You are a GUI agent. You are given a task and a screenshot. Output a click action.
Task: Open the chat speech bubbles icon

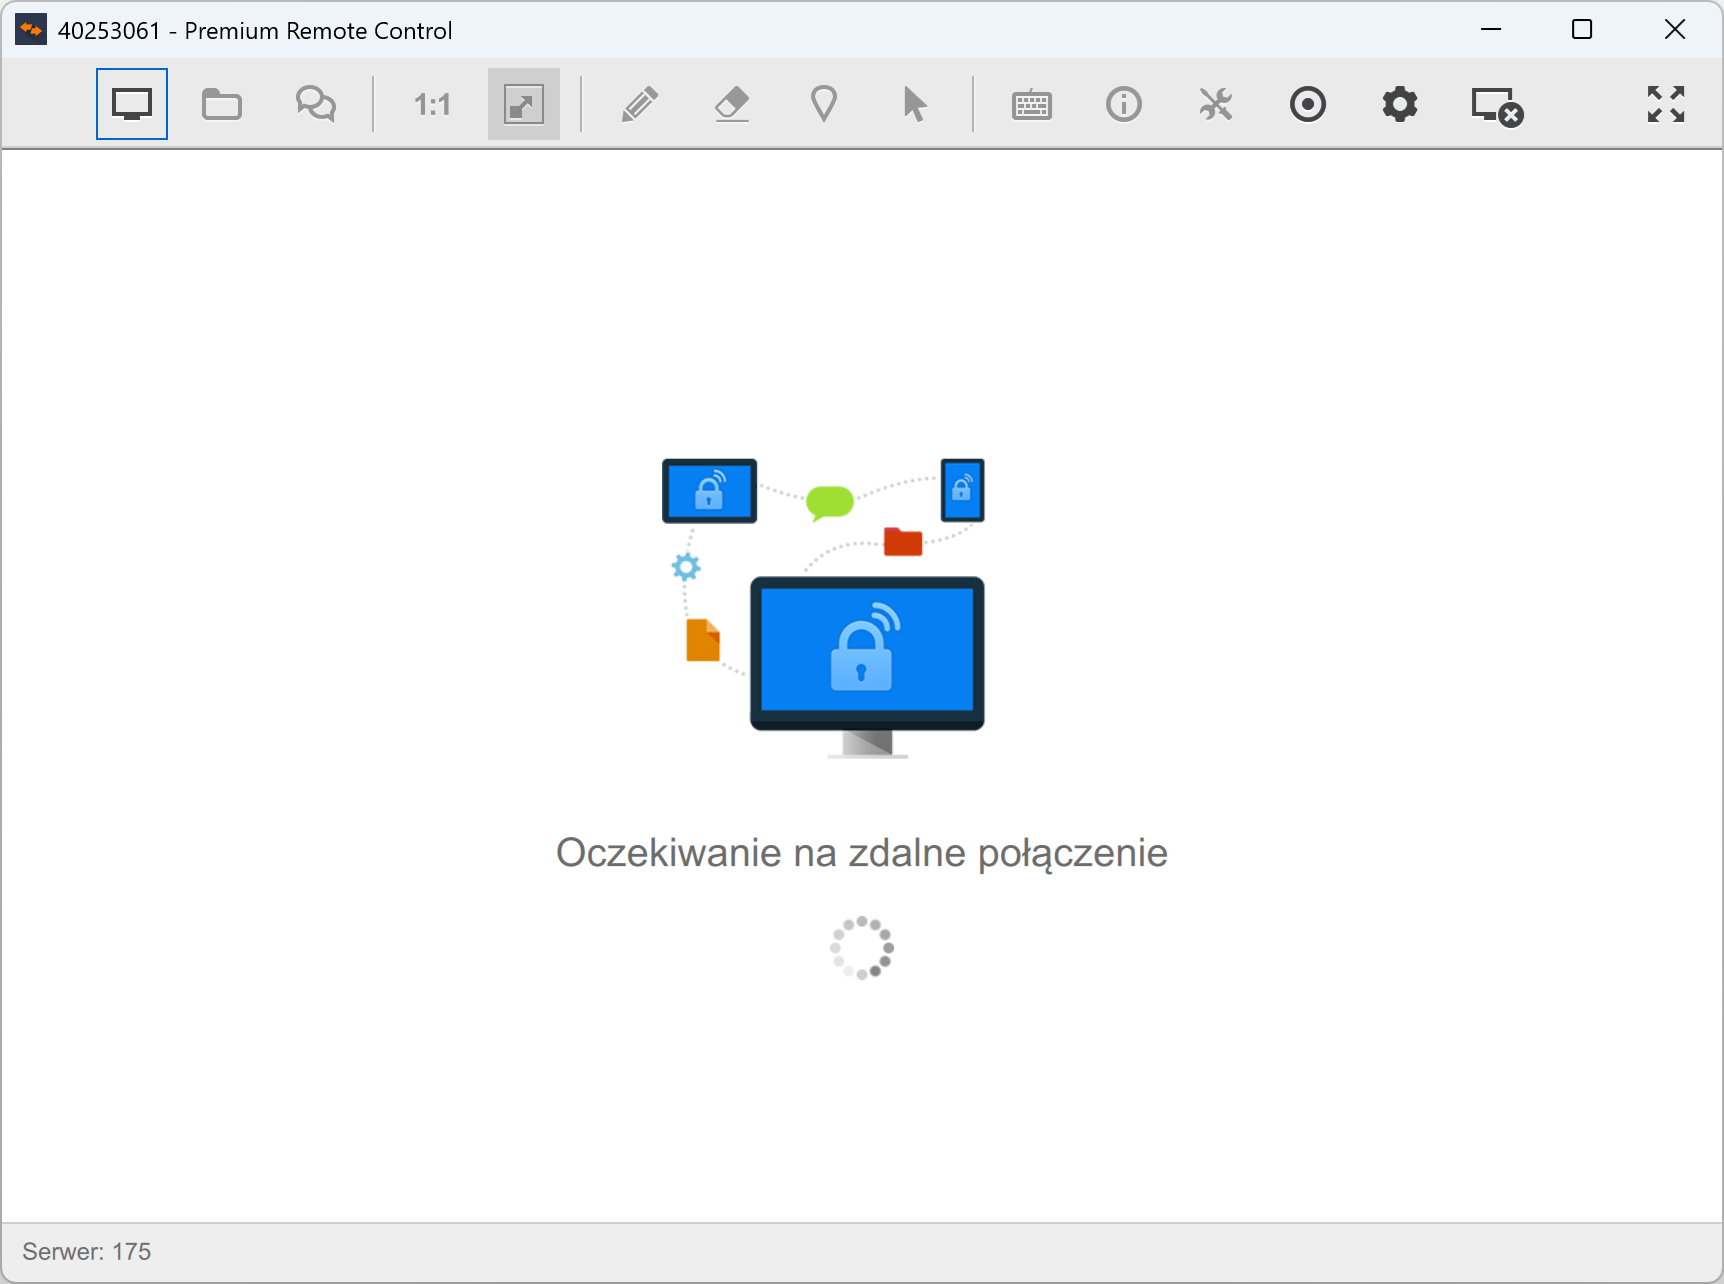316,104
